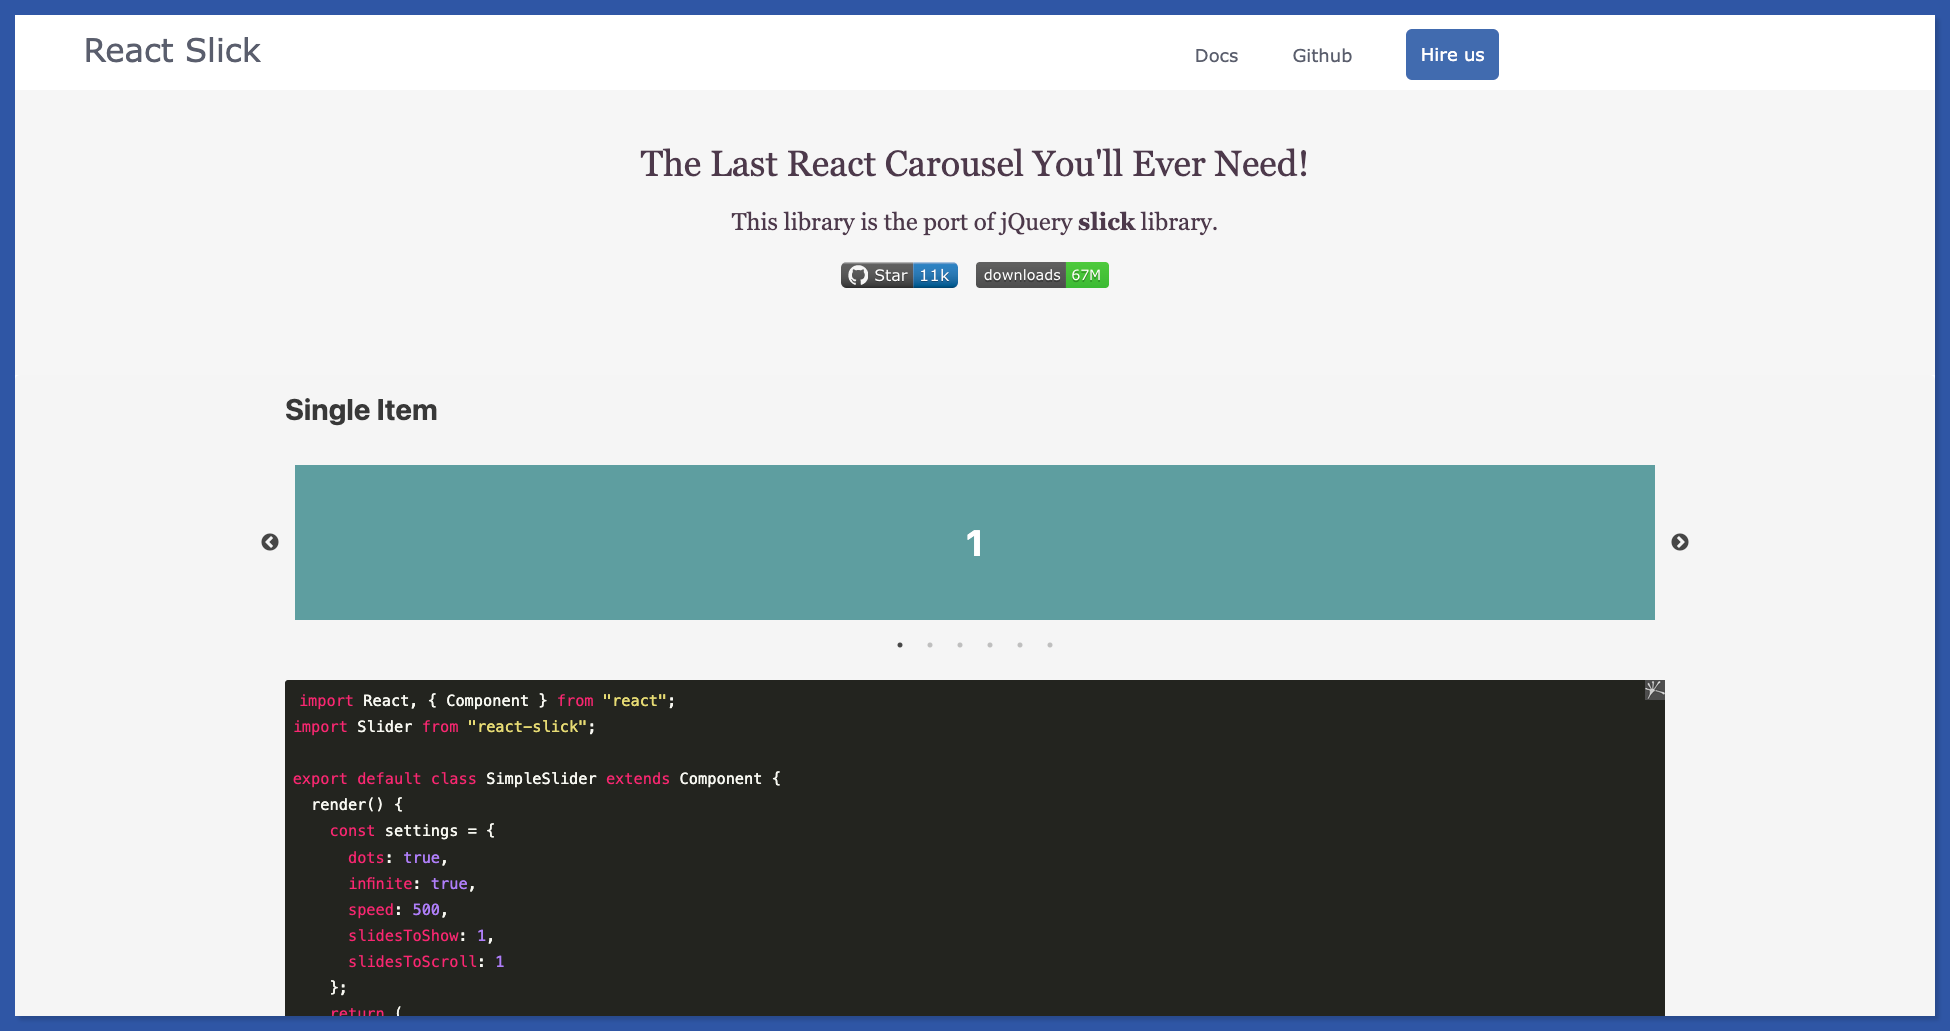The image size is (1950, 1031).
Task: Open the Docs navigation link
Action: coord(1216,56)
